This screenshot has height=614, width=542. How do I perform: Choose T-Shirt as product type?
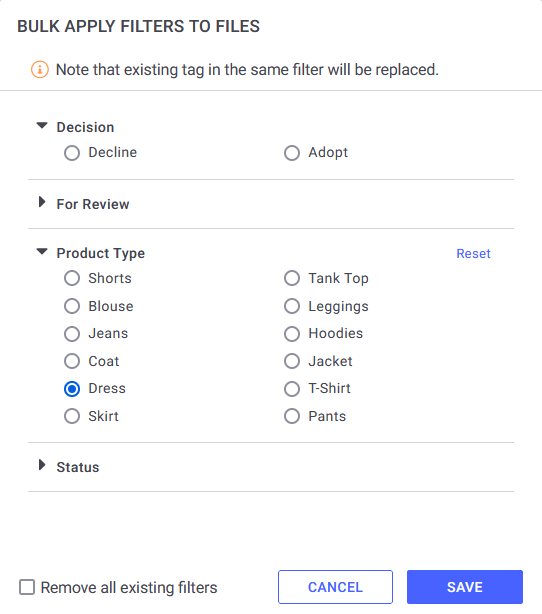(292, 389)
